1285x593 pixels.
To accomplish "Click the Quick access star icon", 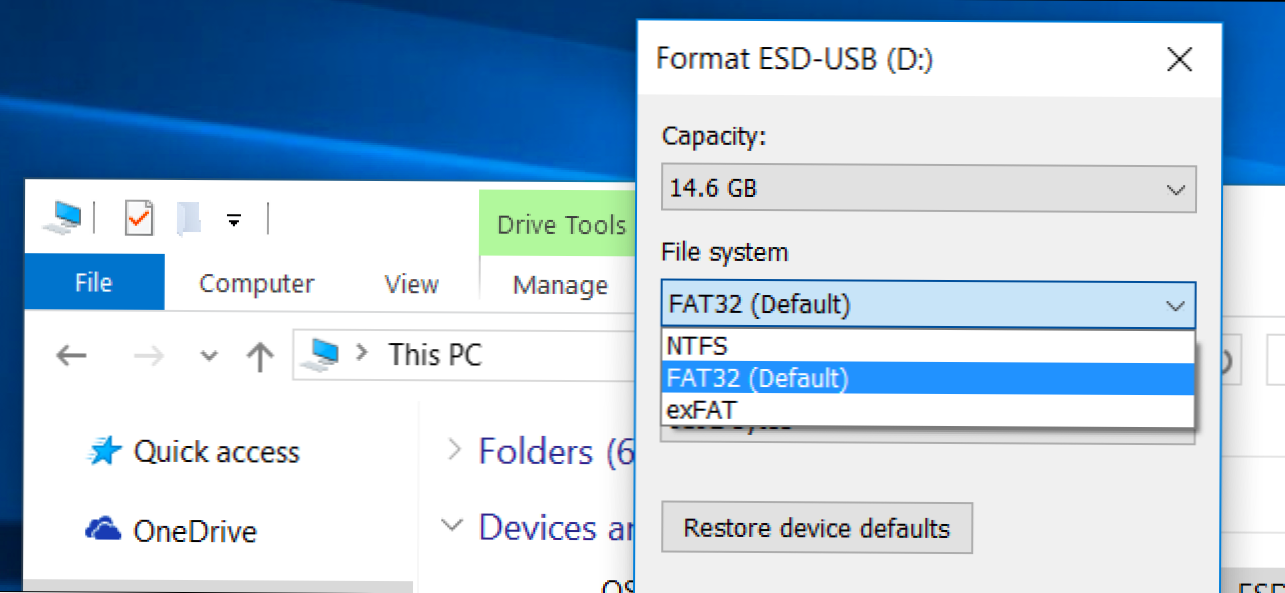I will pyautogui.click(x=104, y=452).
